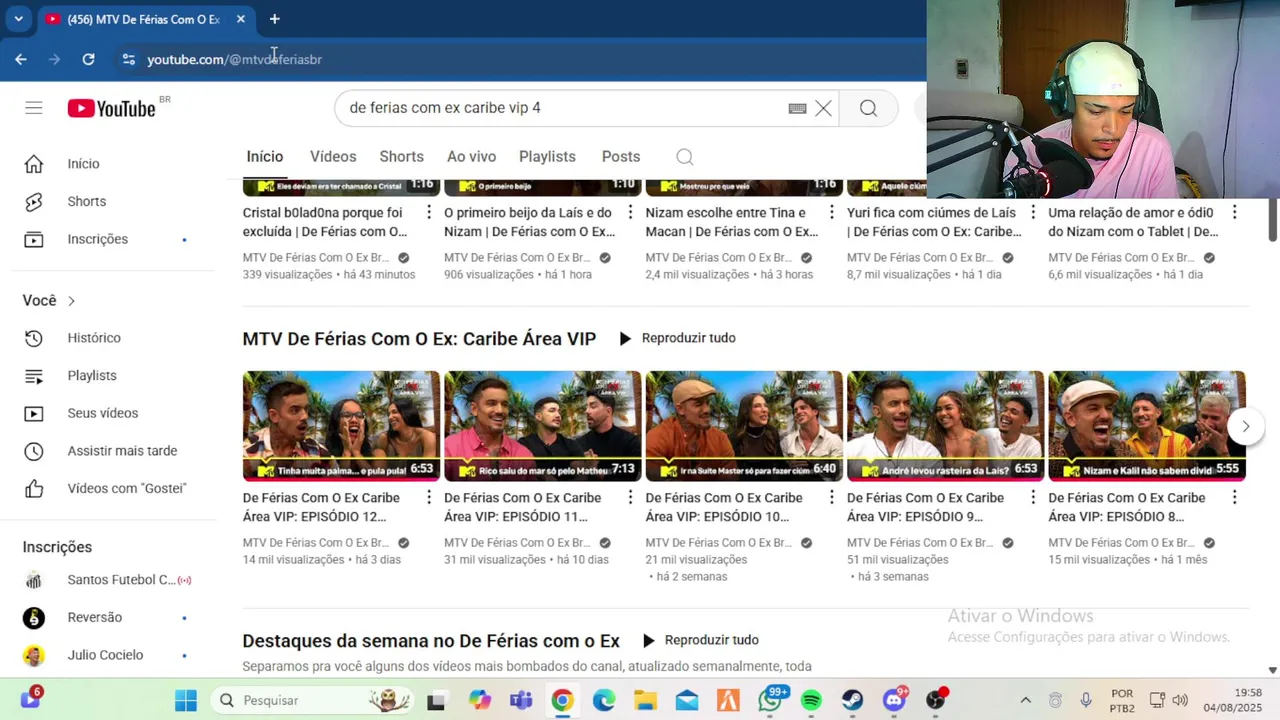This screenshot has width=1280, height=720.
Task: Open Windows Start menu
Action: tap(186, 700)
